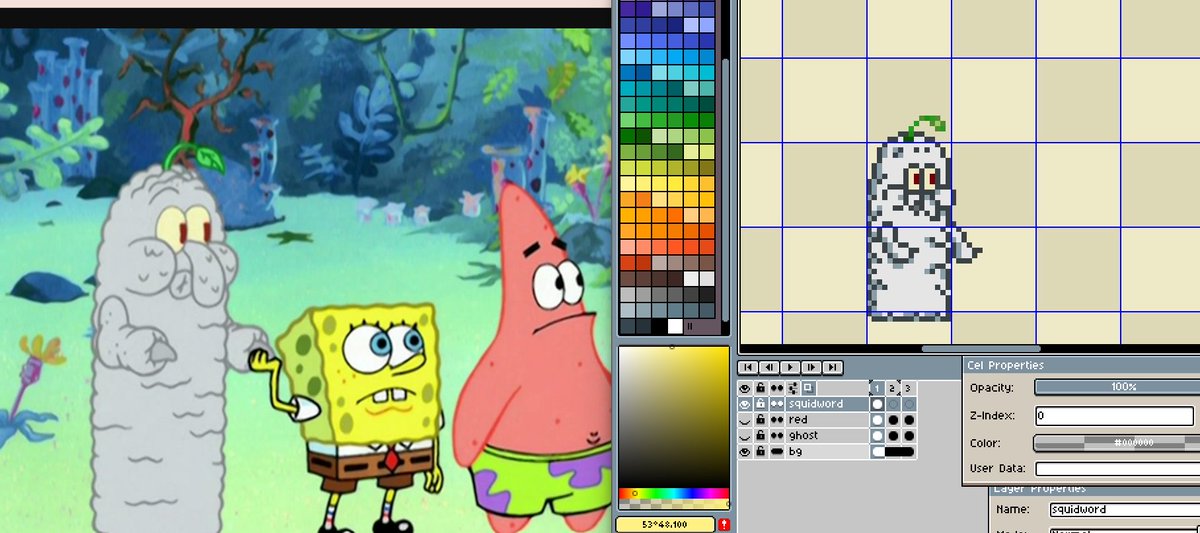Click the foreground color button 53°48.100
Image resolution: width=1200 pixels, height=533 pixels.
tap(665, 524)
